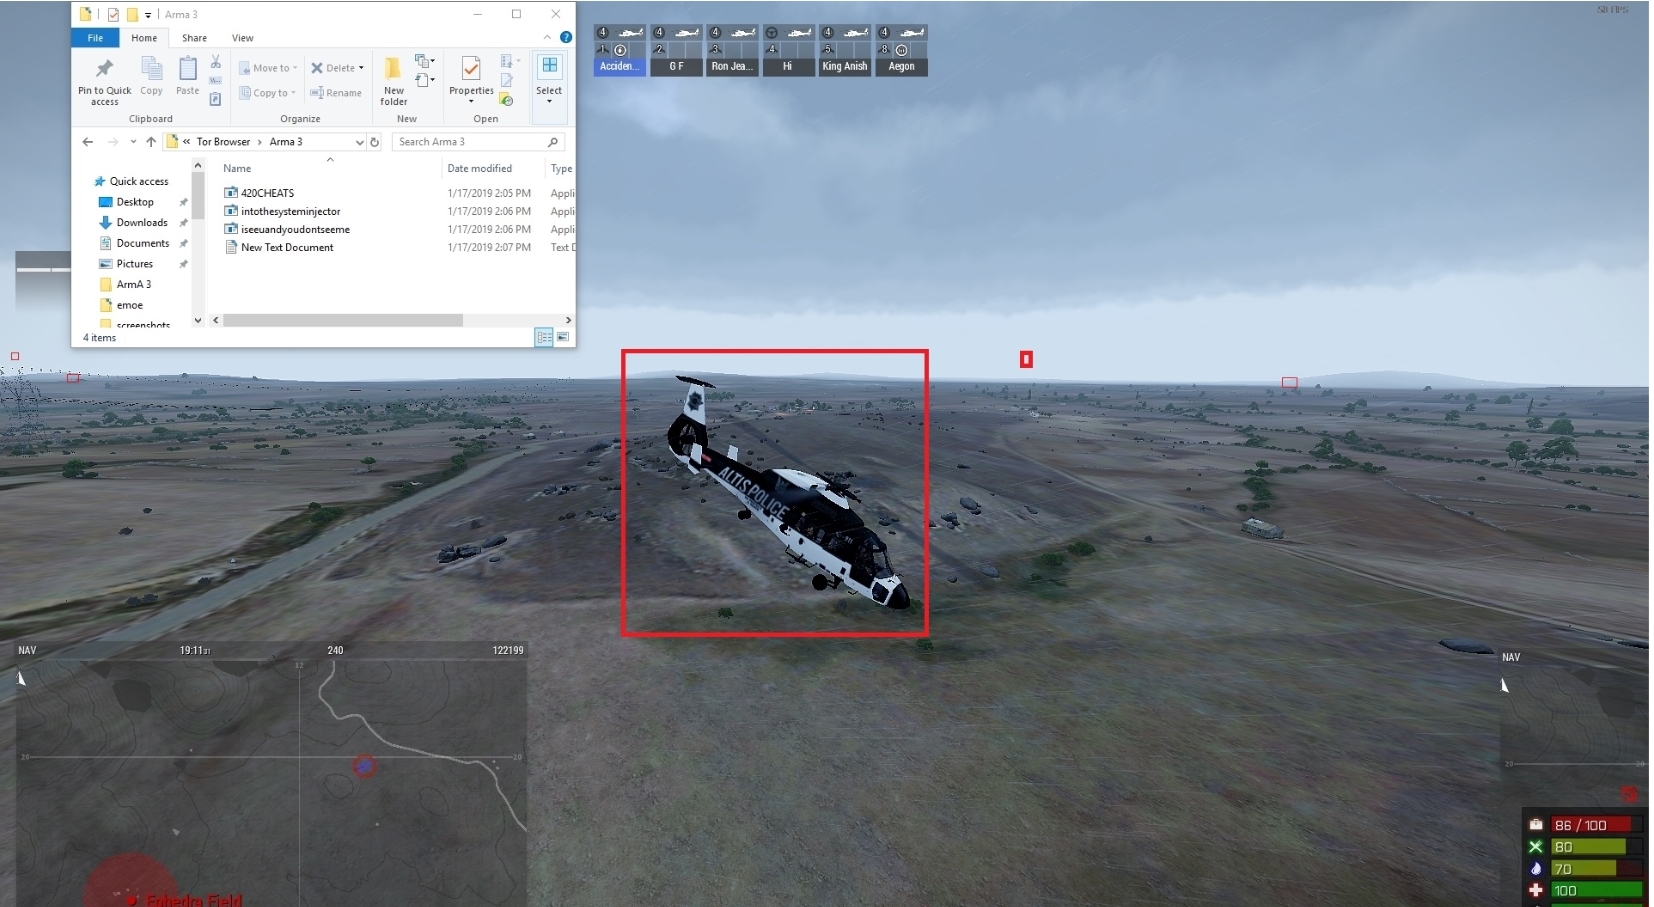Select squad unit G F in game
Screen dimensions: 1654x907
677,50
